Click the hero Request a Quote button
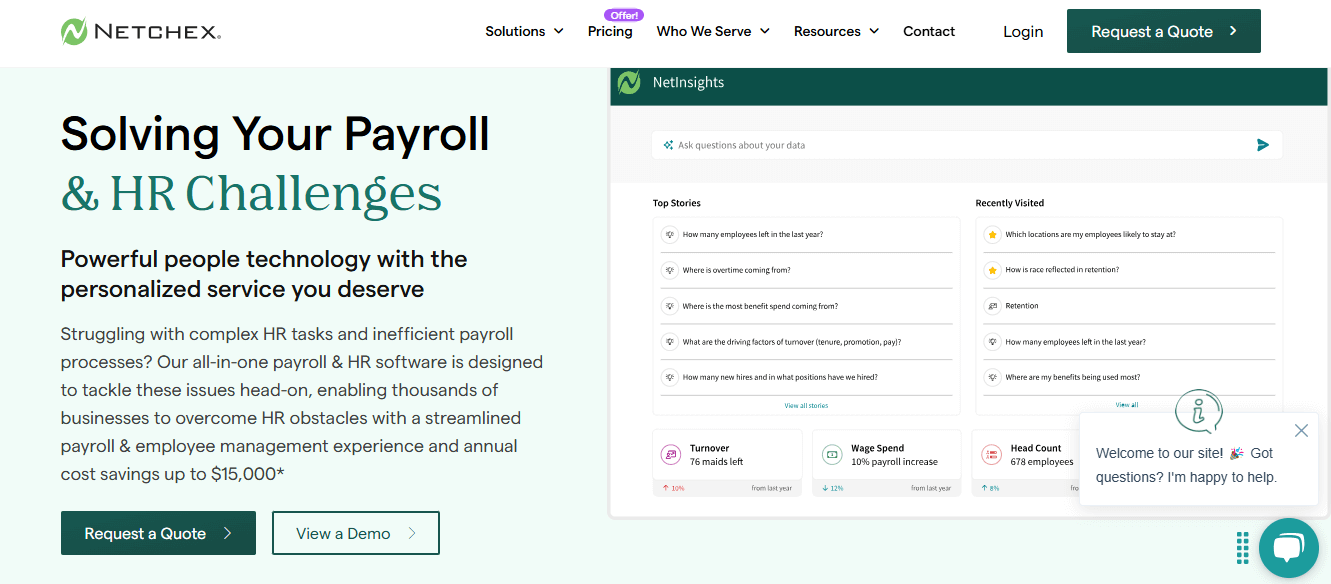The width and height of the screenshot is (1331, 584). [x=158, y=533]
